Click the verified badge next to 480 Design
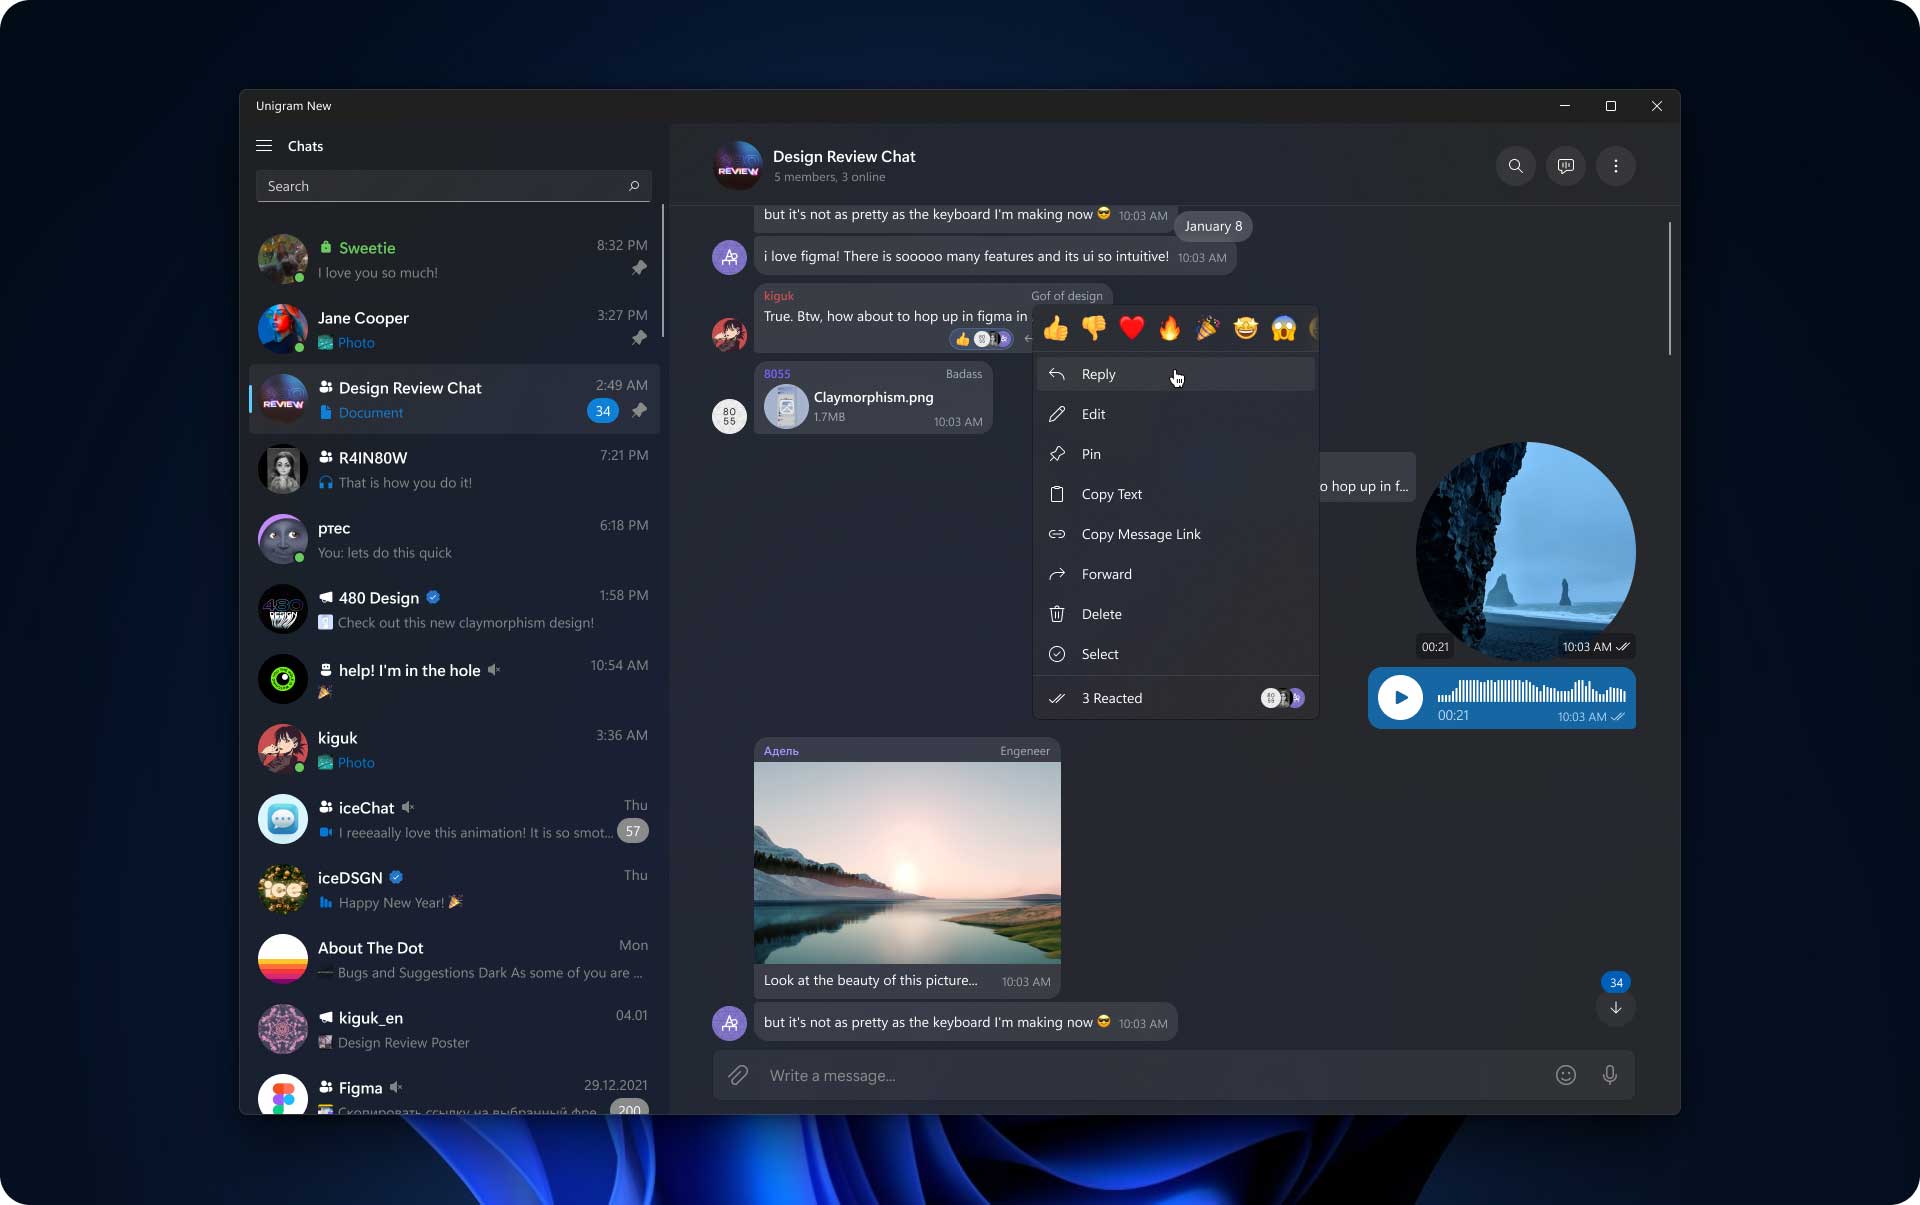This screenshot has height=1205, width=1920. [433, 597]
